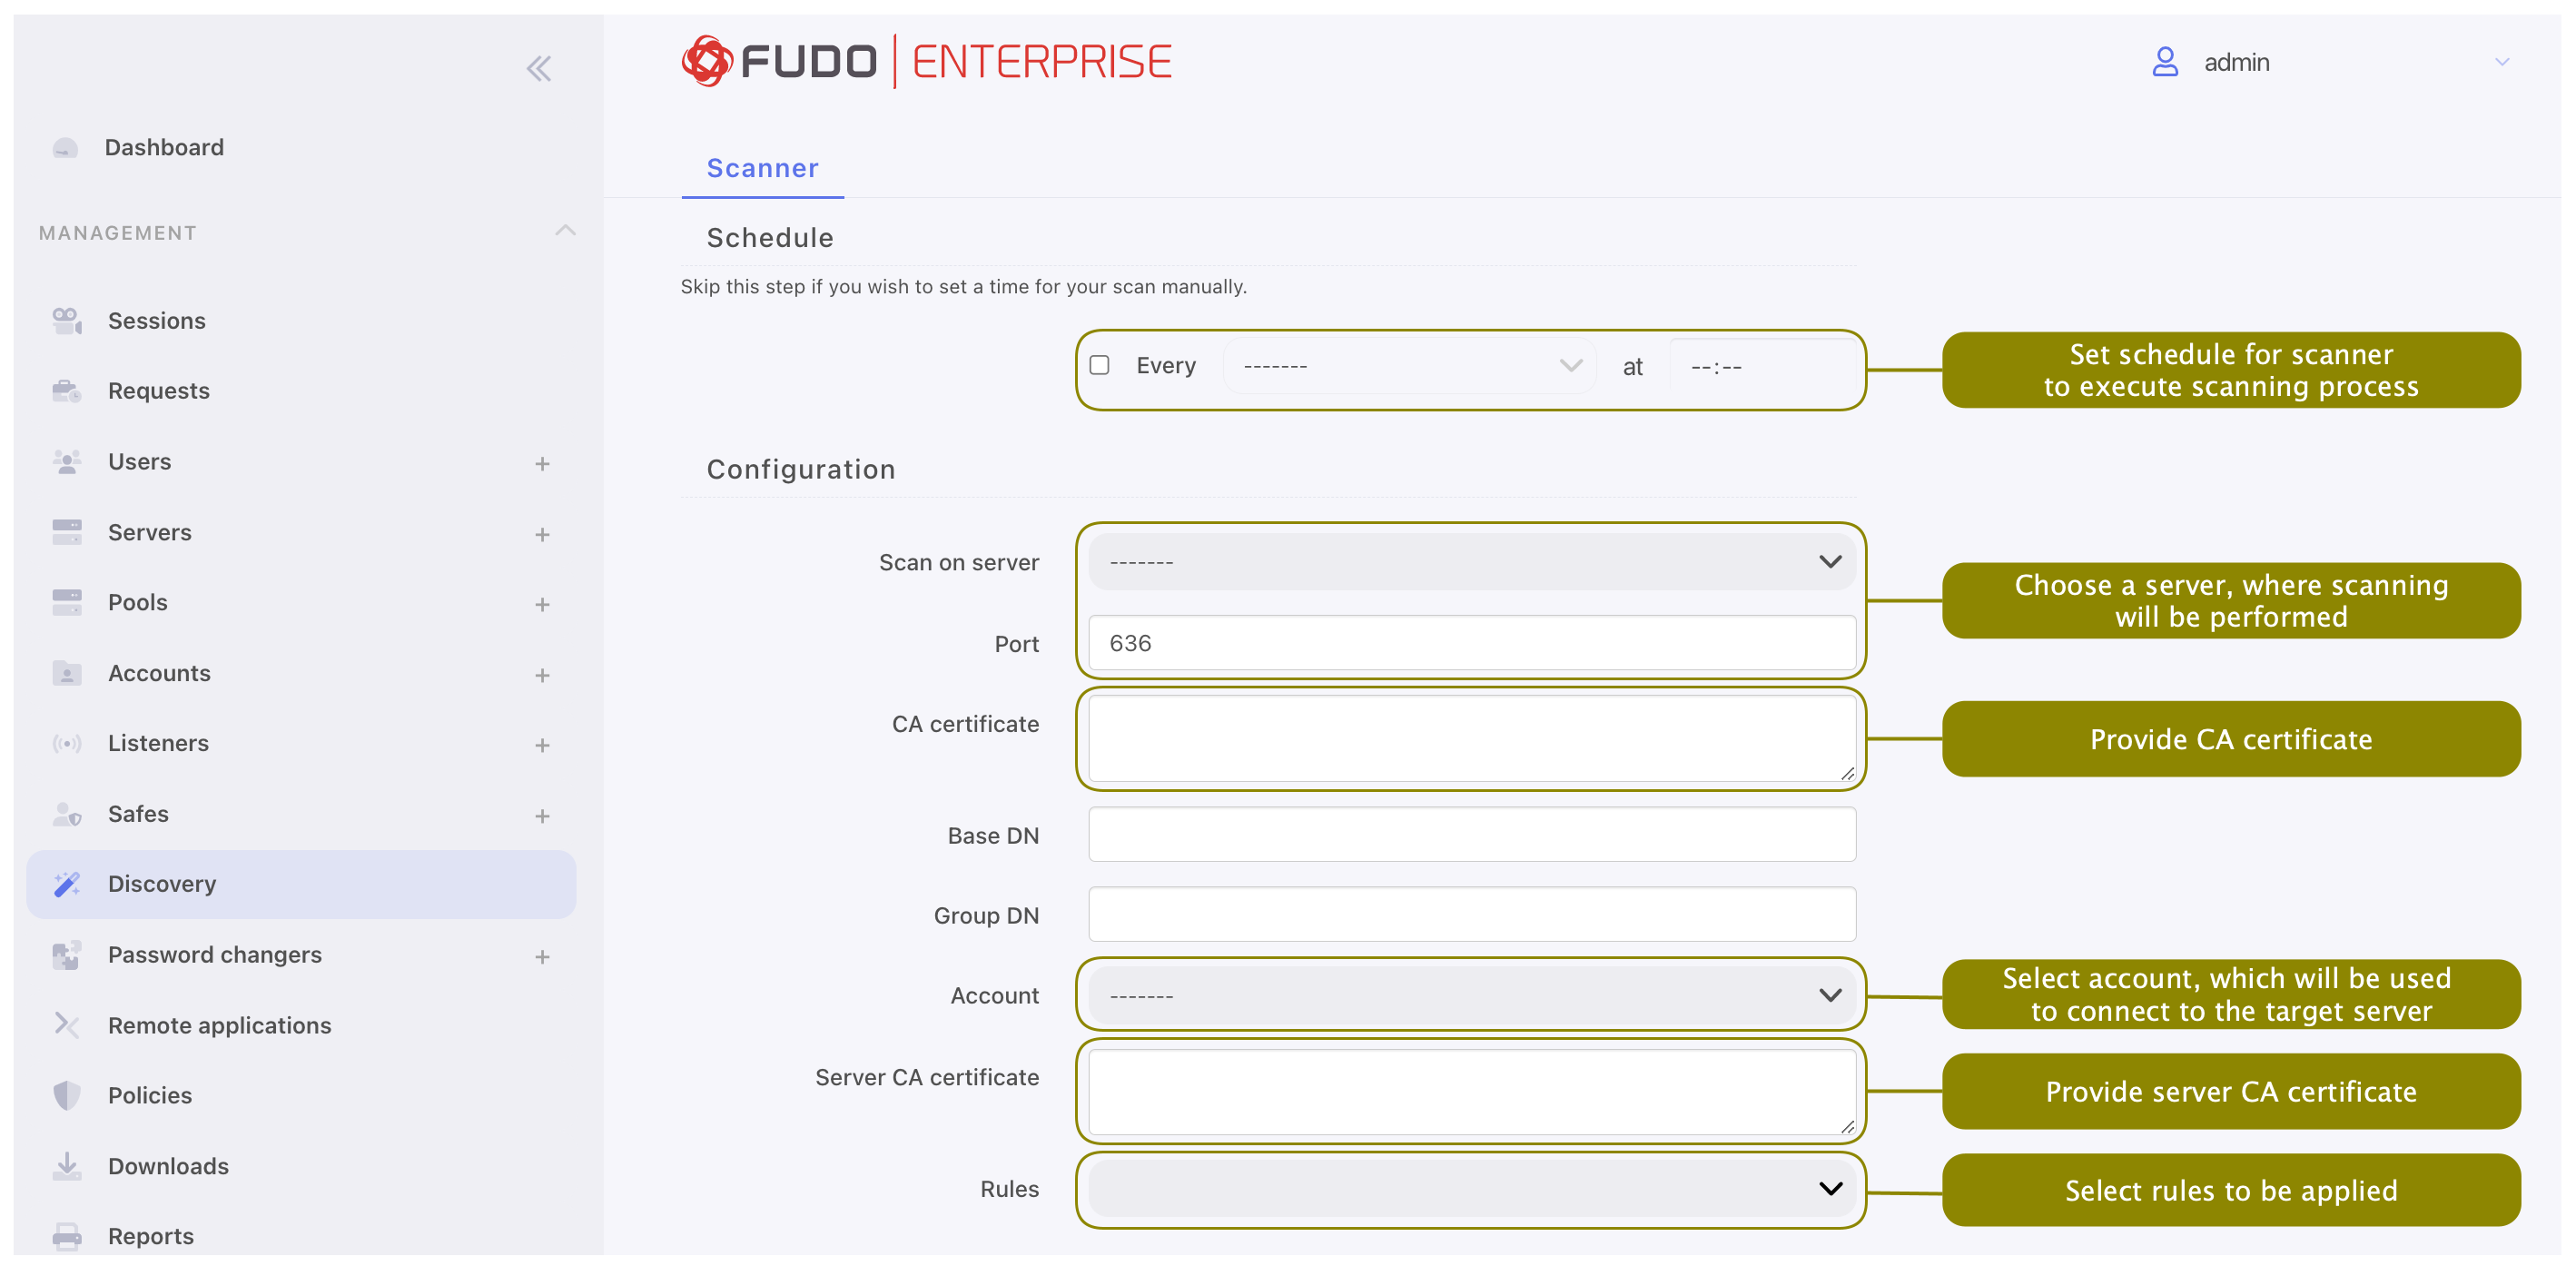Enable the Every schedule checkbox
The height and width of the screenshot is (1276, 2576).
pyautogui.click(x=1100, y=365)
